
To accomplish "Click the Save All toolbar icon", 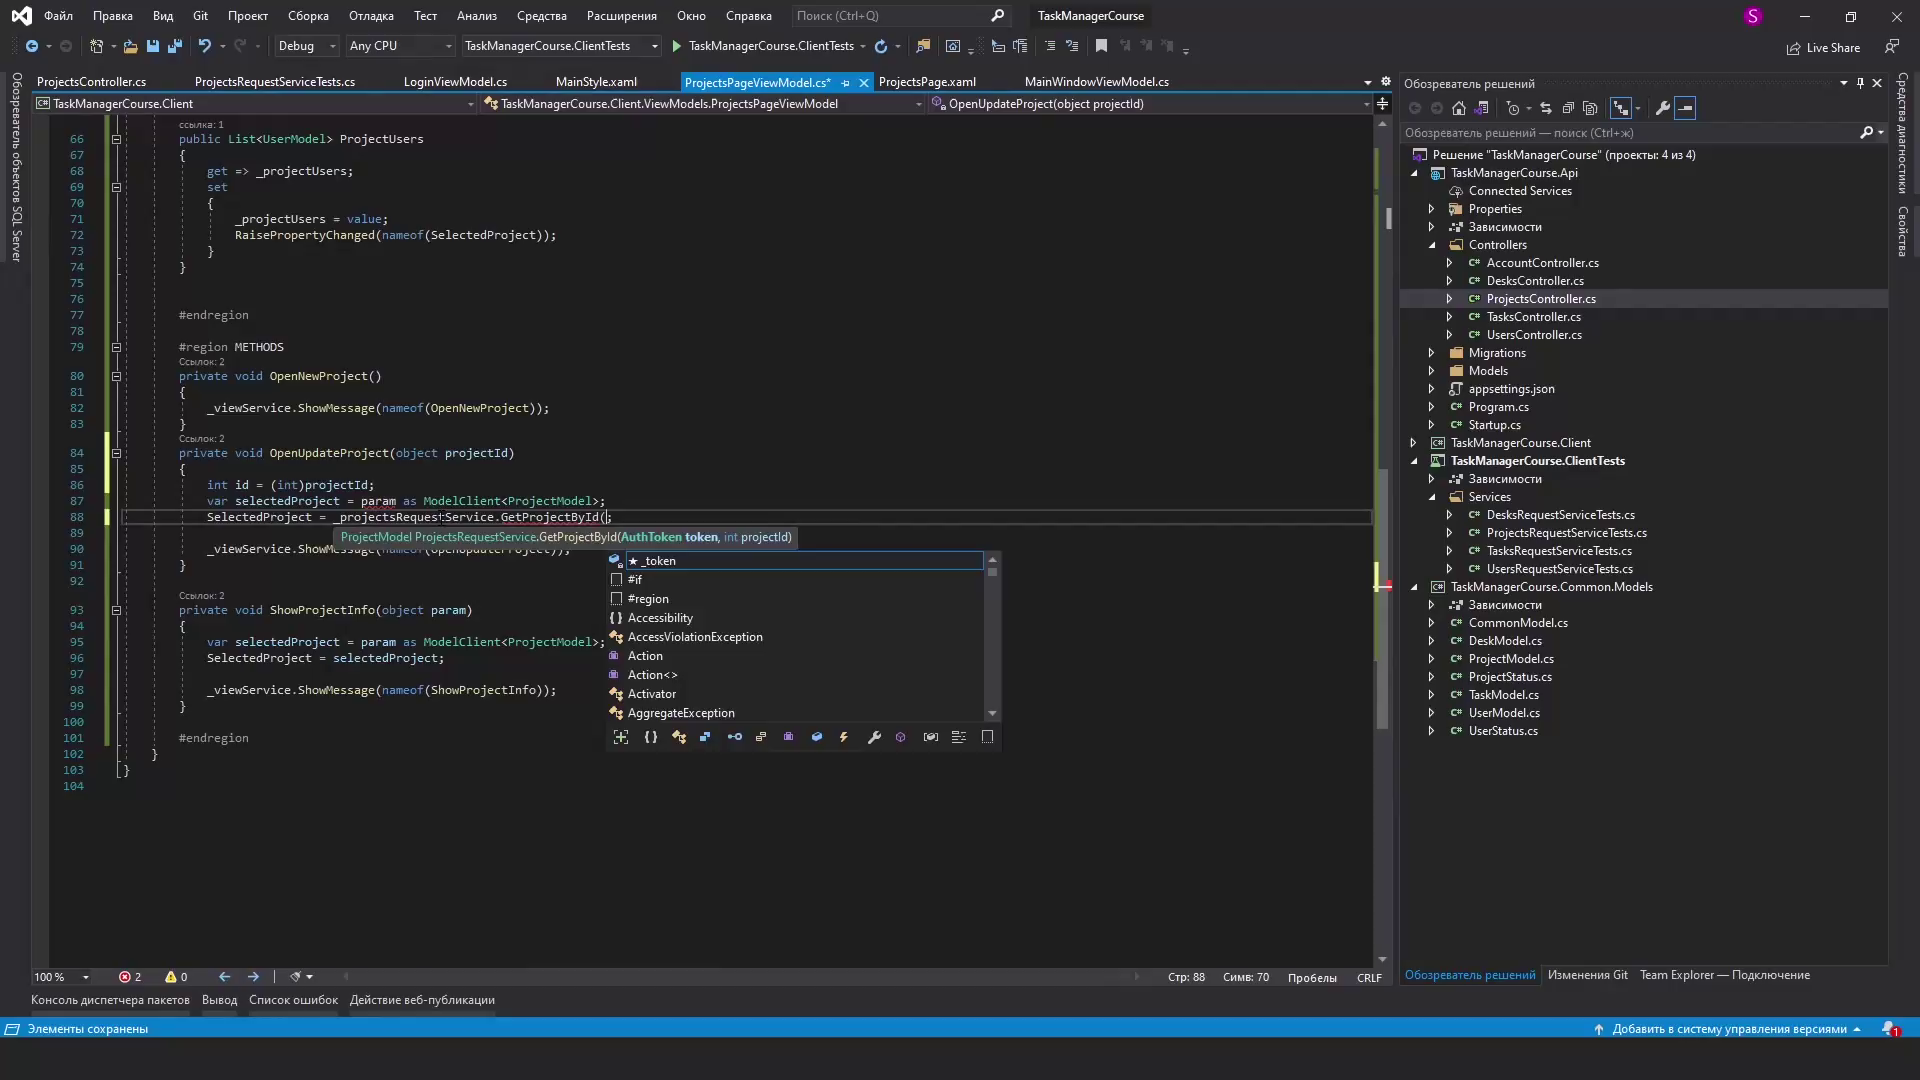I will tap(175, 46).
